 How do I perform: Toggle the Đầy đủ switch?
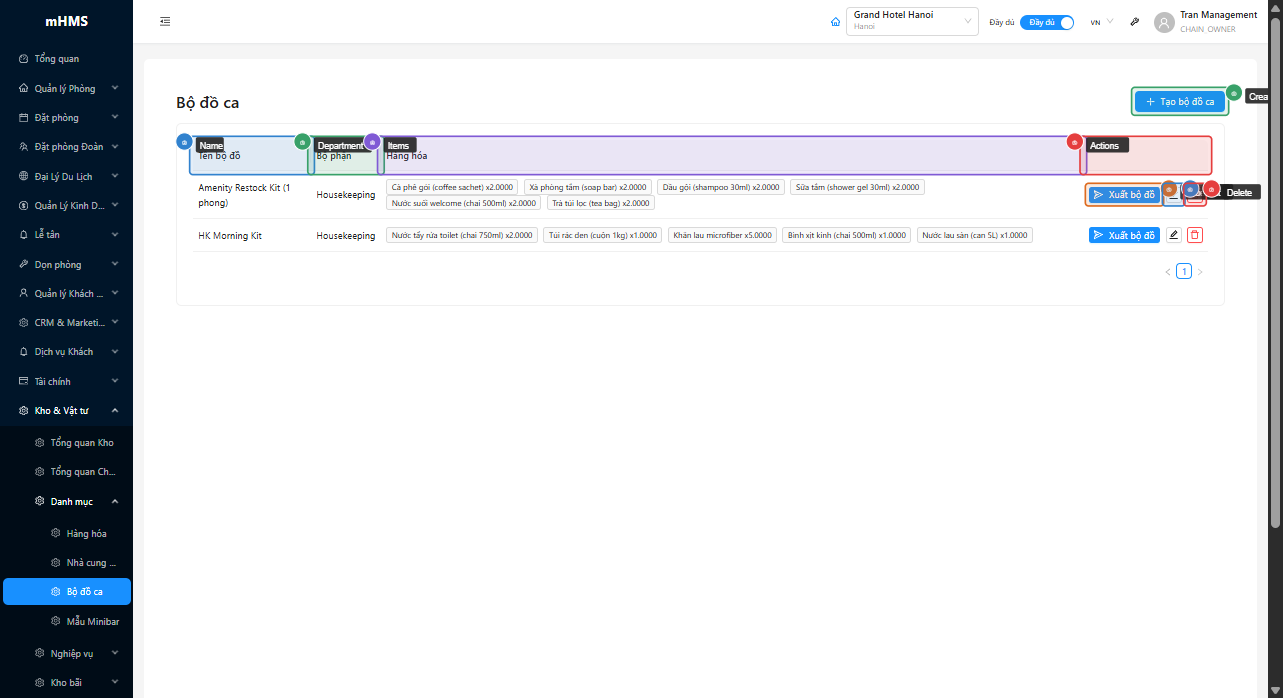pyautogui.click(x=1047, y=22)
